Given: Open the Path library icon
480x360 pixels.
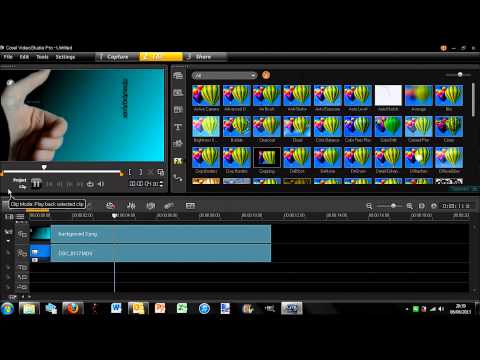Looking at the screenshot, I should pyautogui.click(x=178, y=178).
